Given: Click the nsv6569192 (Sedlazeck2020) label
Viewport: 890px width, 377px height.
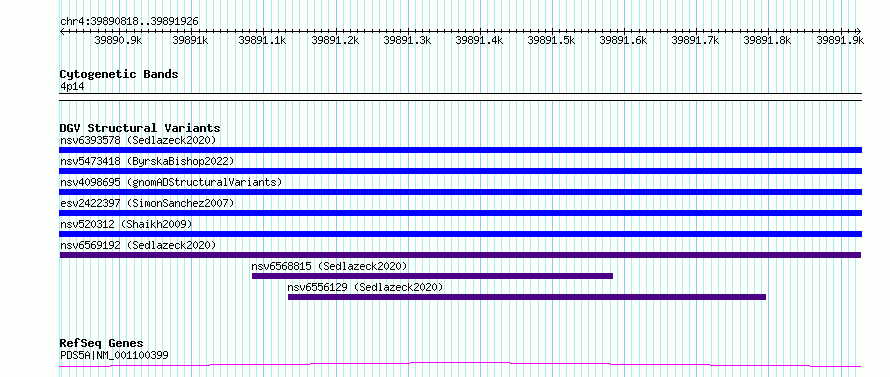Looking at the screenshot, I should tap(138, 245).
